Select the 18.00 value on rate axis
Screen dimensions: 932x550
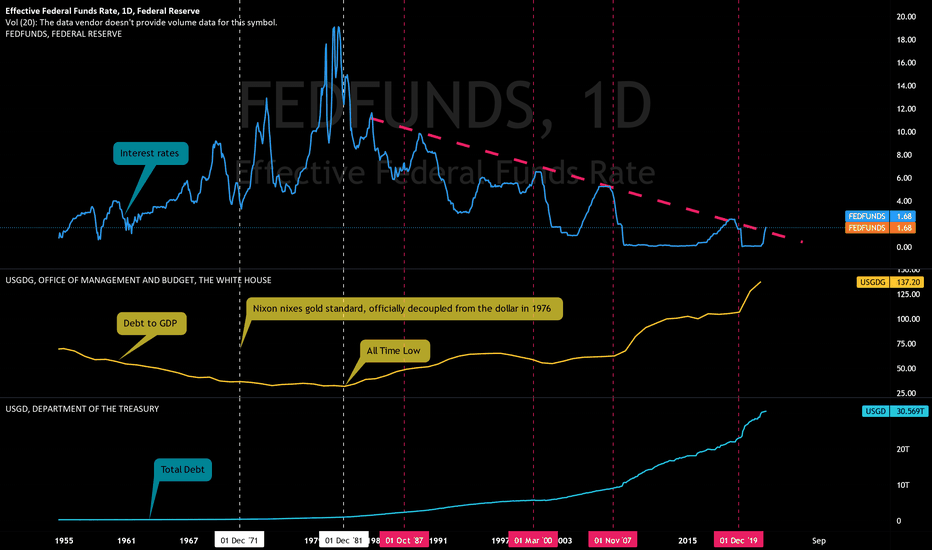(906, 40)
